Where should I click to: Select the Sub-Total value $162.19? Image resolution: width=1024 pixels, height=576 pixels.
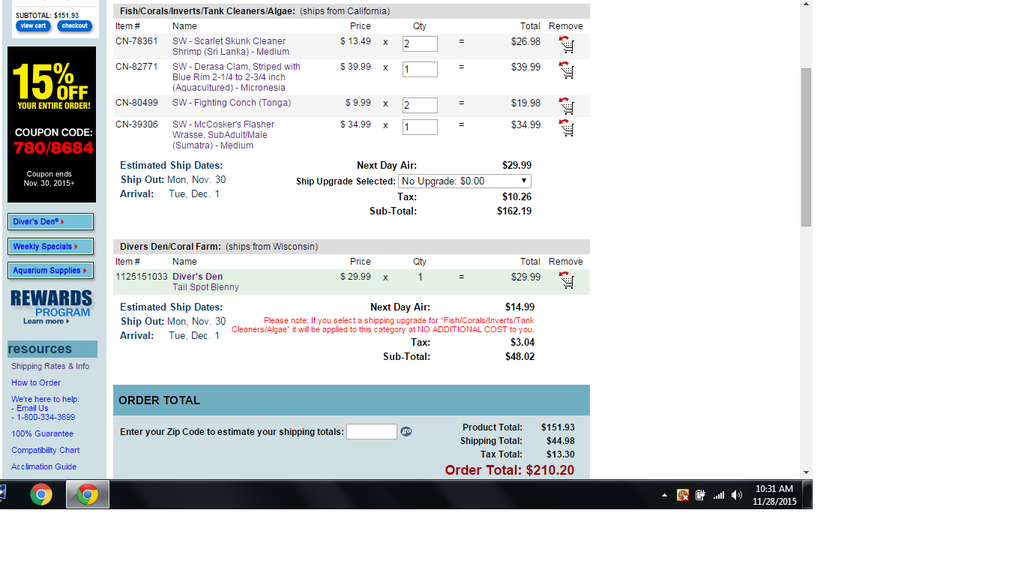click(x=514, y=211)
